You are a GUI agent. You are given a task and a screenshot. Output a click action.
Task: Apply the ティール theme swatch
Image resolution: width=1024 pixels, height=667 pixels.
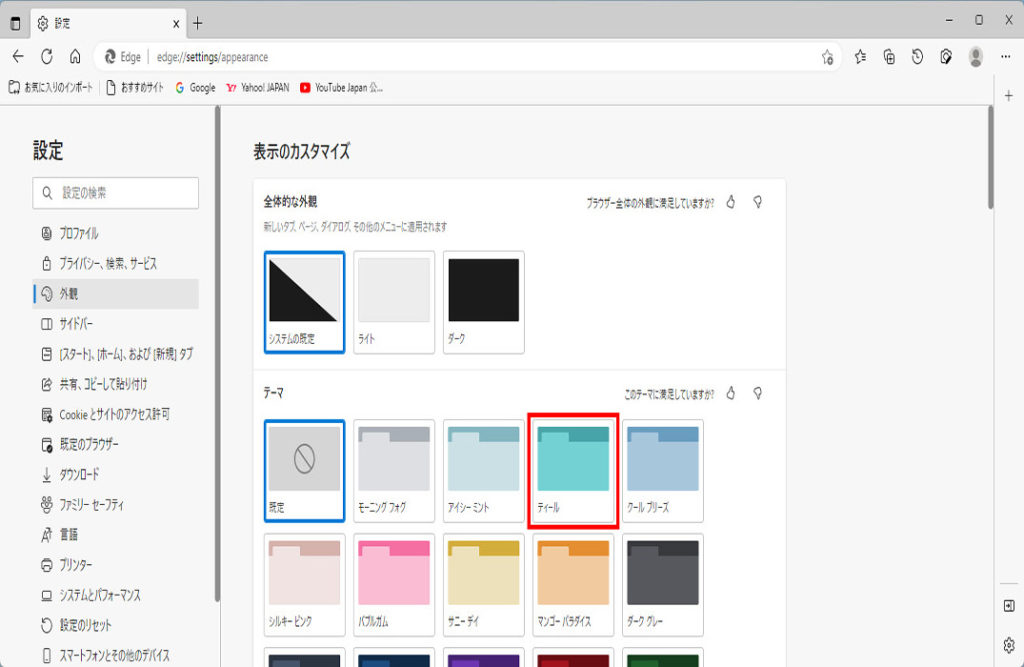pos(573,468)
